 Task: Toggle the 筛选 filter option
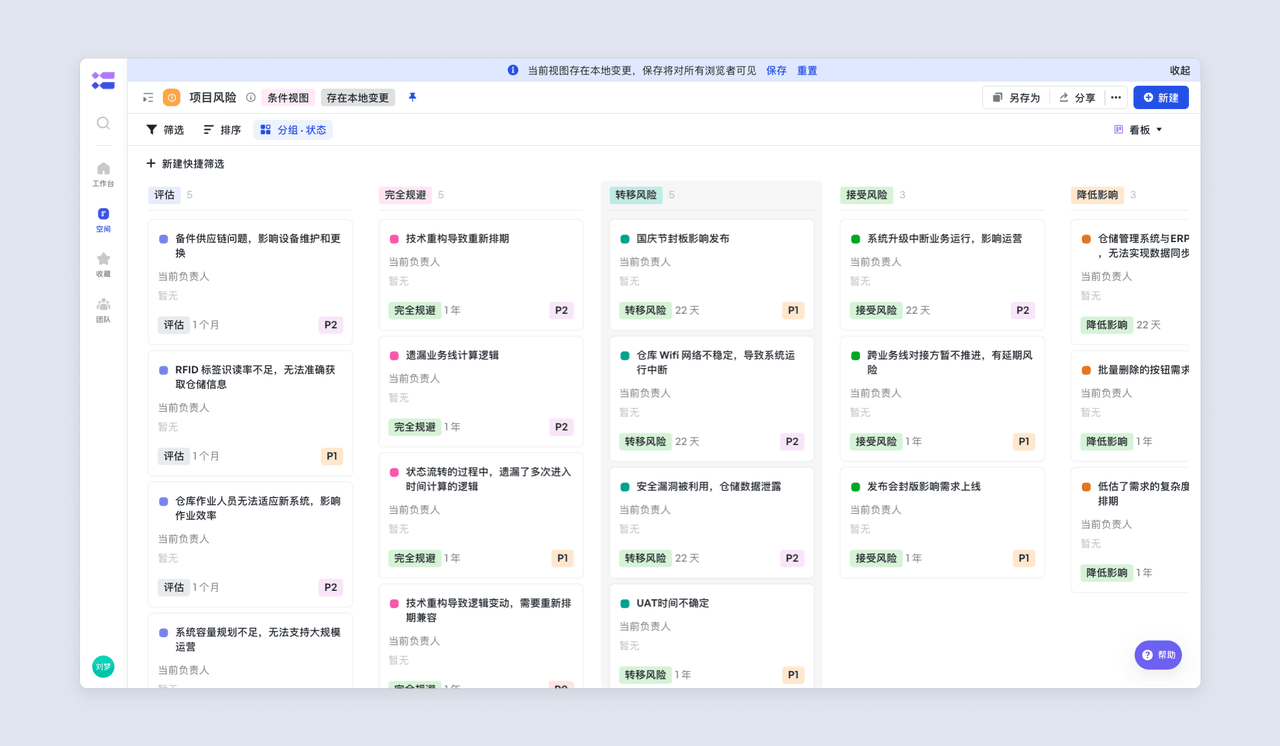point(165,130)
